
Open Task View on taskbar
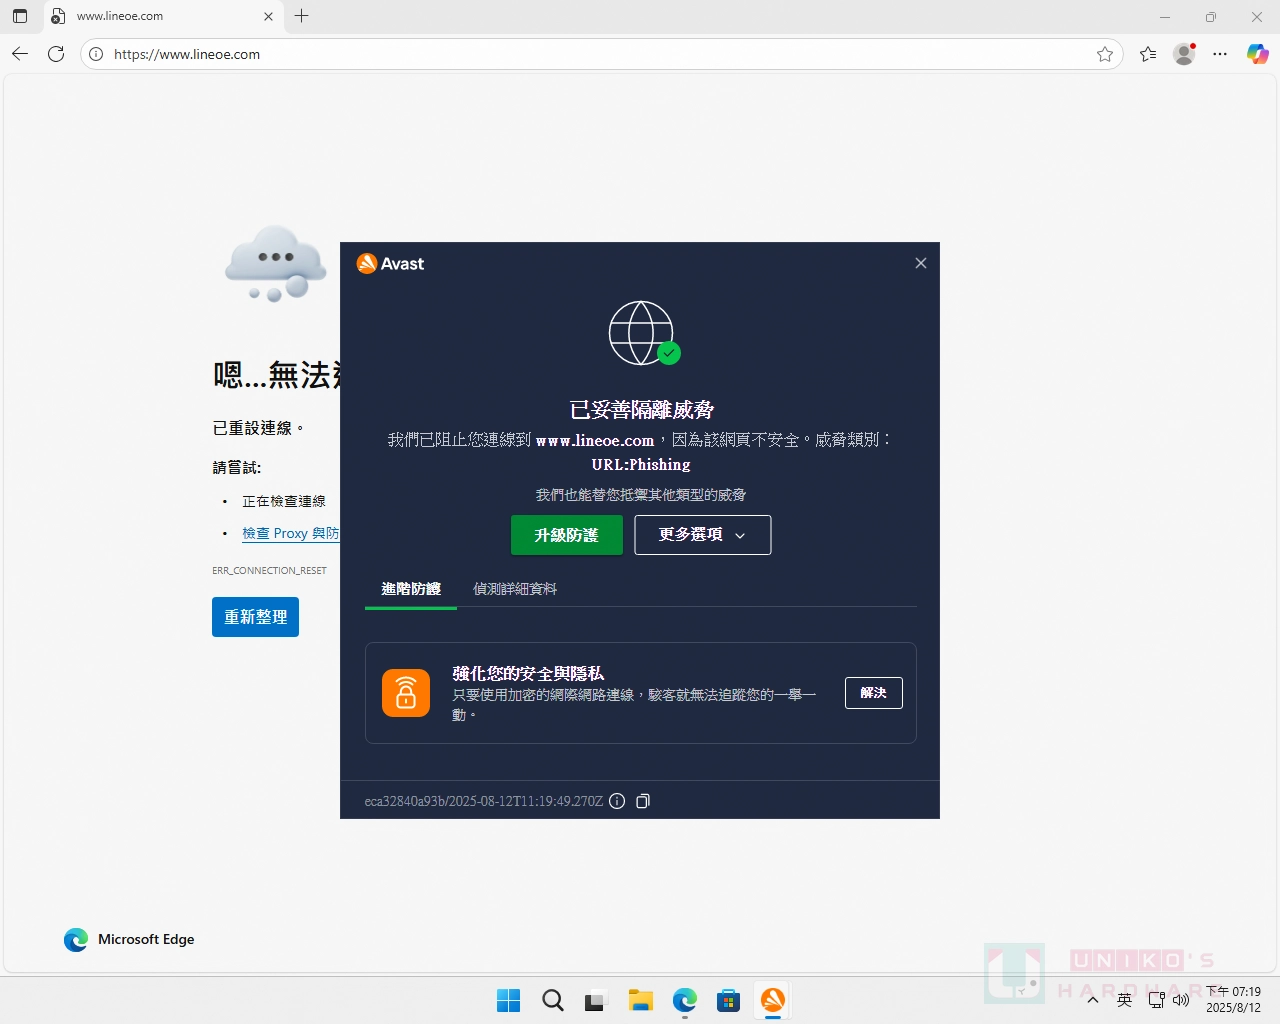[x=596, y=1000]
